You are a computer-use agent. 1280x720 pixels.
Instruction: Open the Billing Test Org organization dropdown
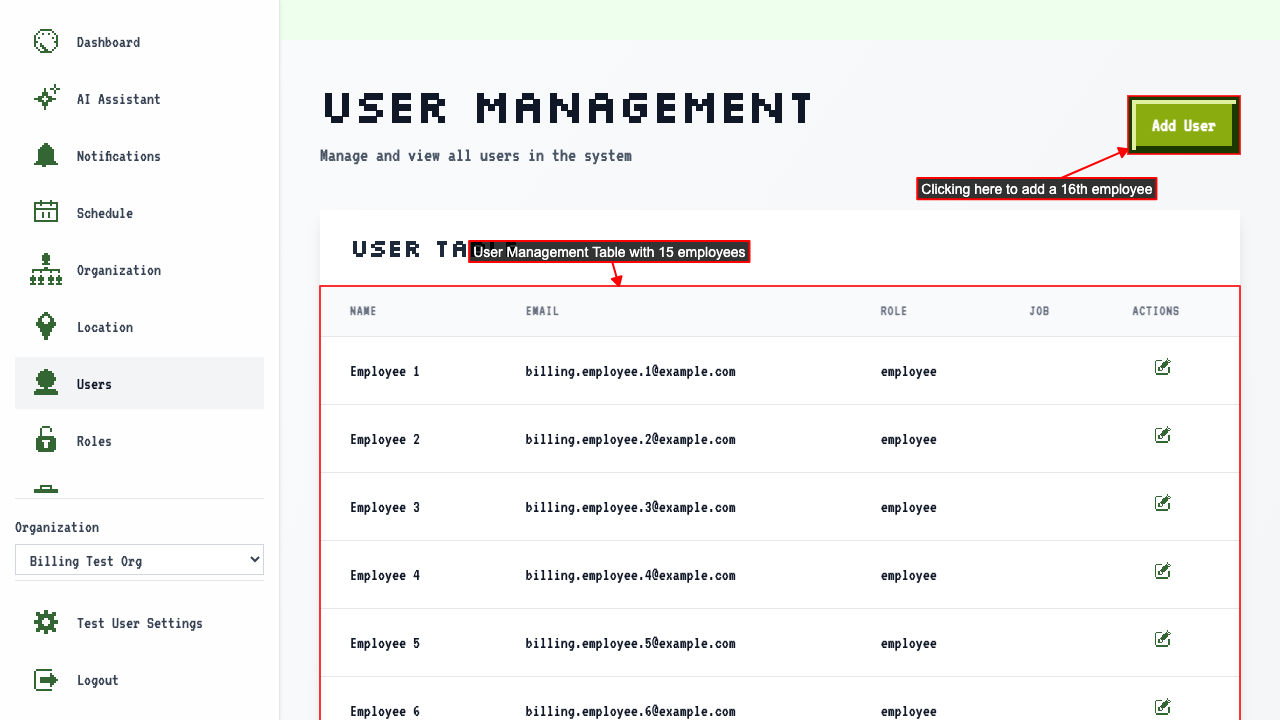pyautogui.click(x=139, y=560)
